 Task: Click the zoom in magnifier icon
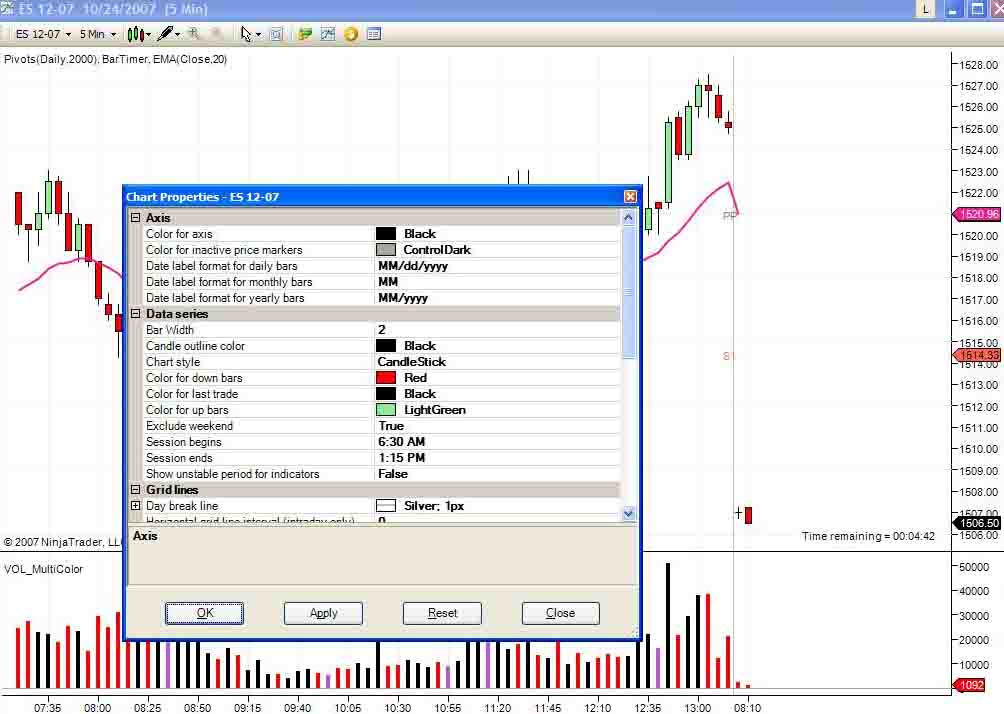pyautogui.click(x=194, y=34)
